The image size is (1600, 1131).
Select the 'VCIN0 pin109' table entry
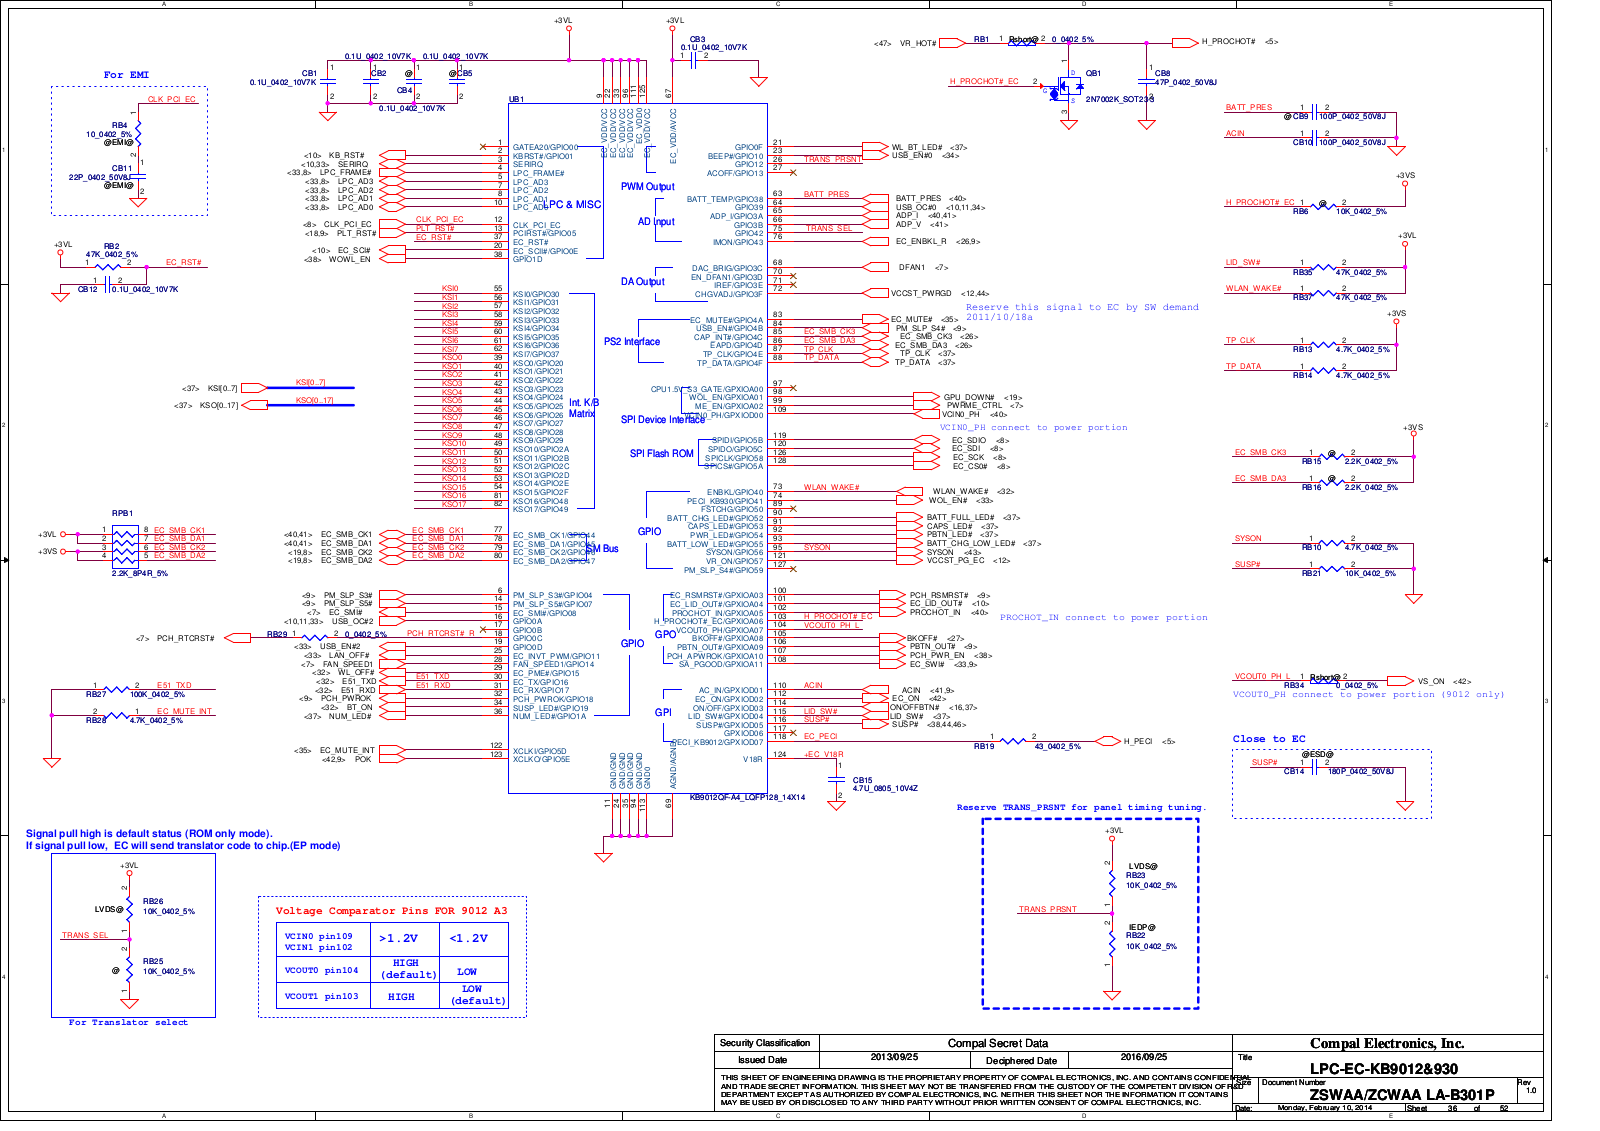[x=318, y=936]
